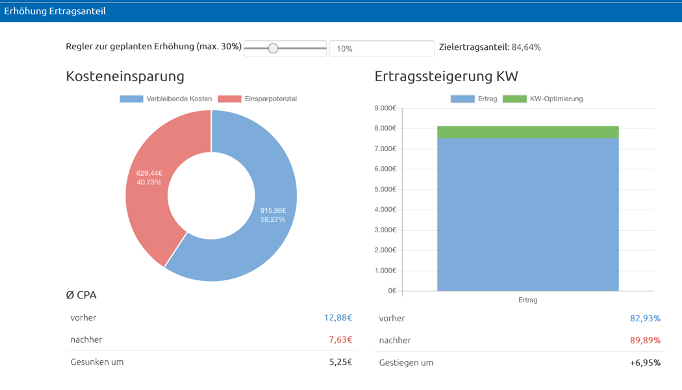Click the blue Ertrag bar segment
The width and height of the screenshot is (682, 390).
[x=528, y=214]
